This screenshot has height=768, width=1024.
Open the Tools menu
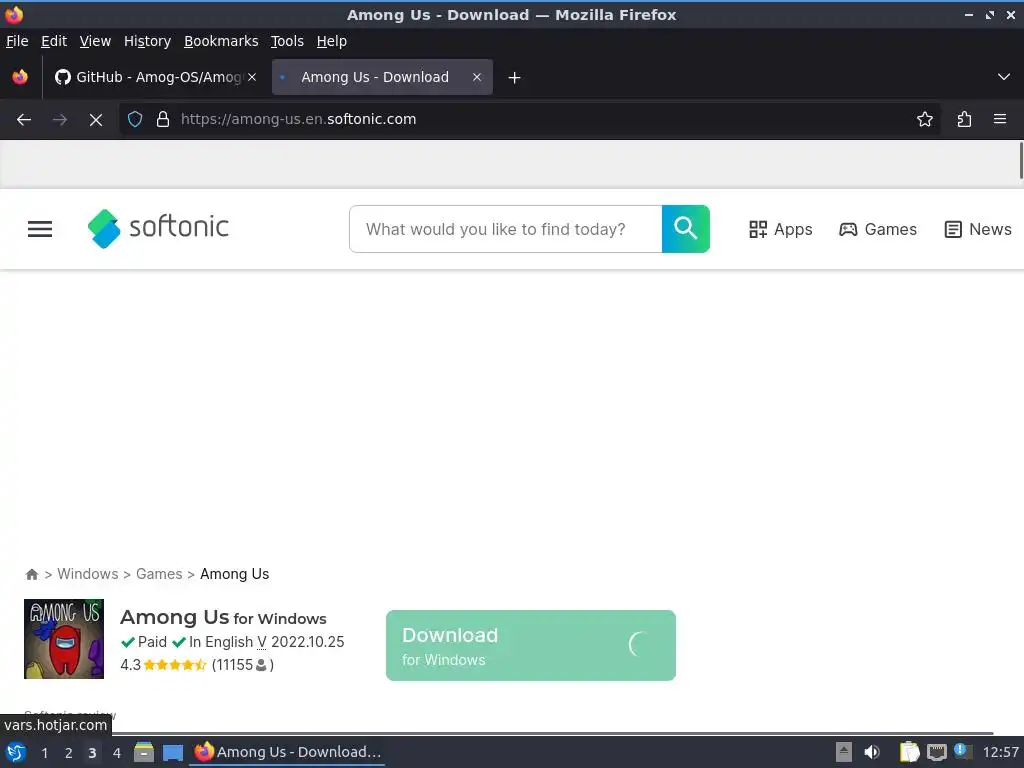pyautogui.click(x=287, y=41)
